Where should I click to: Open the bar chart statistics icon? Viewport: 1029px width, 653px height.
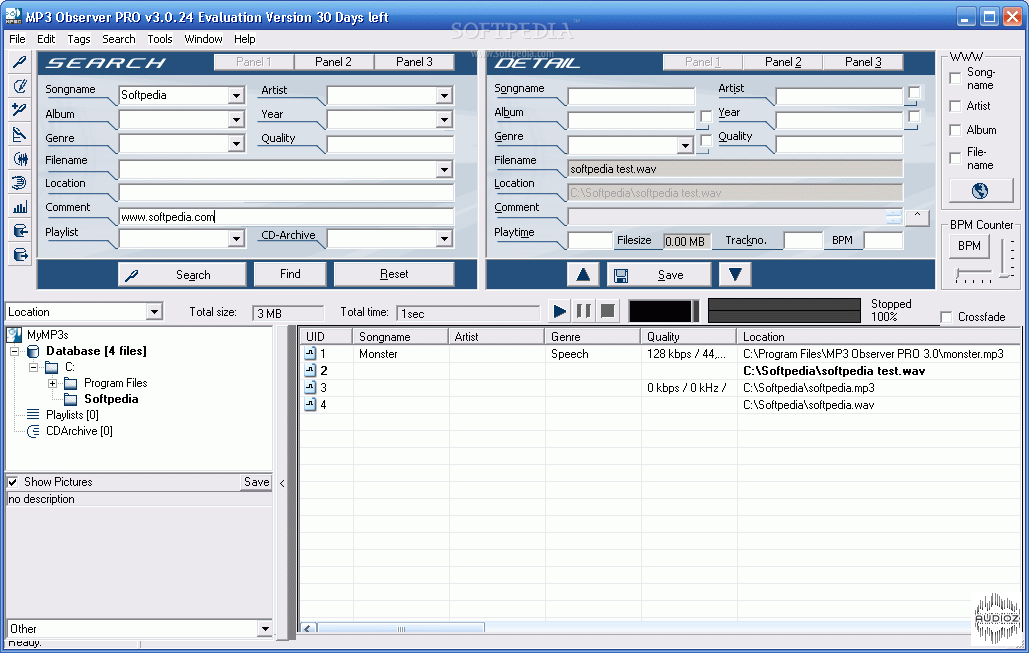(x=20, y=207)
